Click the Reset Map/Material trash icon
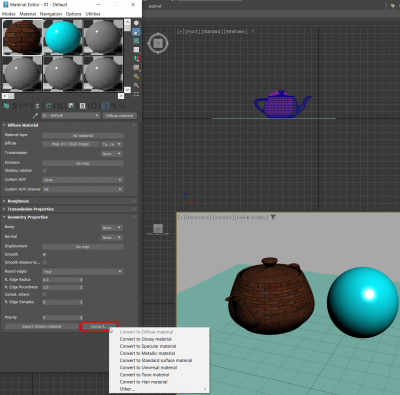 pos(37,106)
